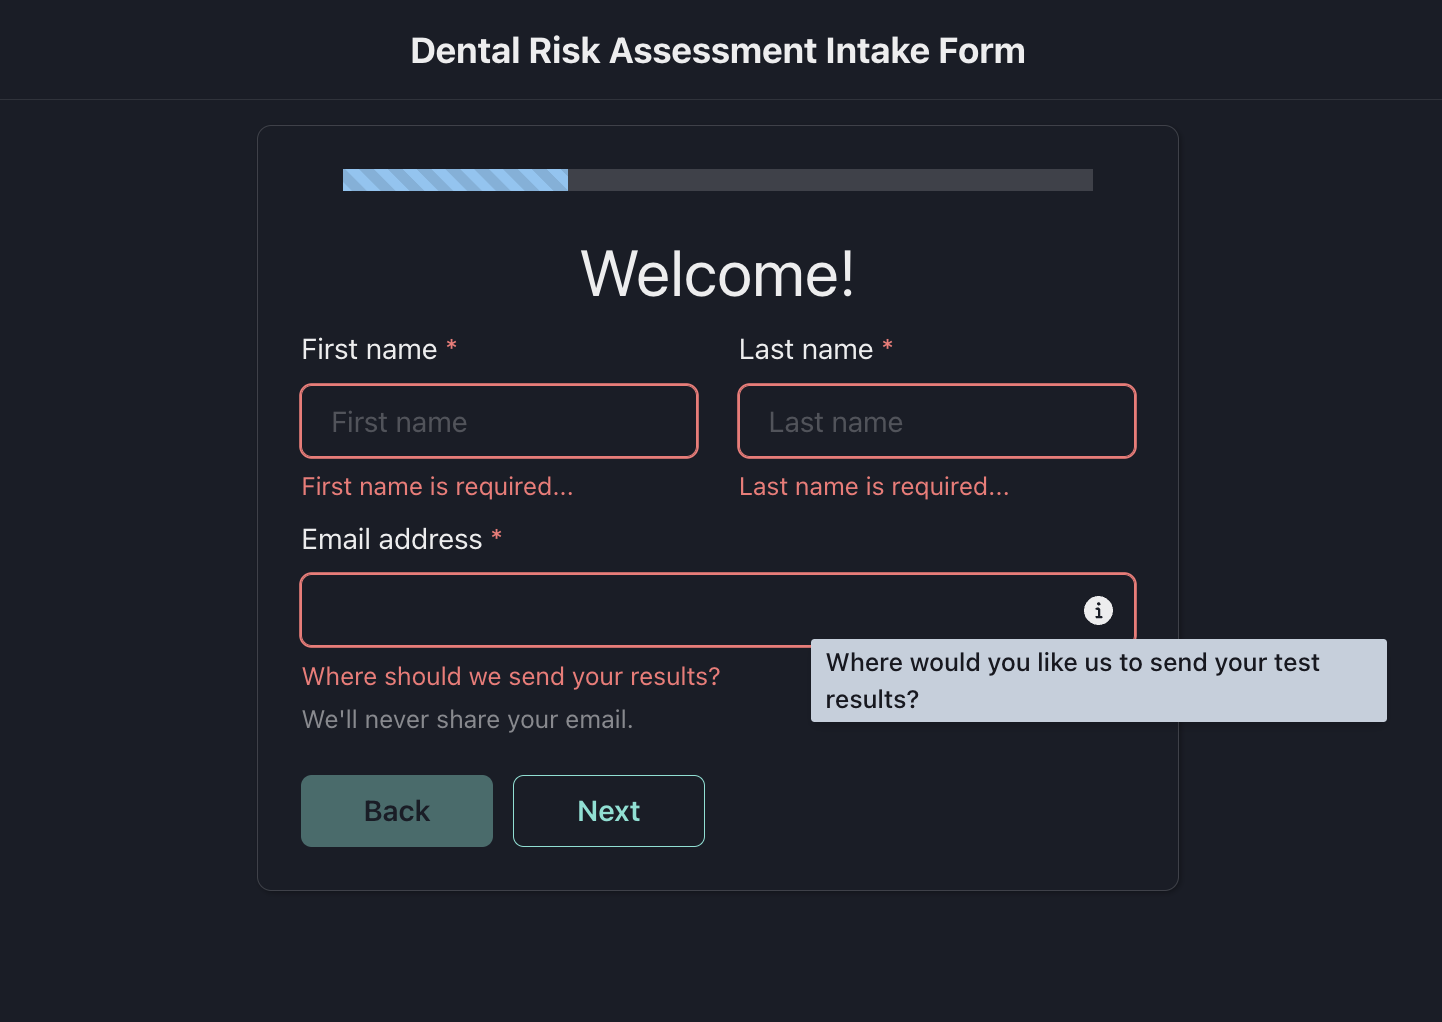Click the tooltip about sending test results
The image size is (1442, 1022).
[1098, 680]
